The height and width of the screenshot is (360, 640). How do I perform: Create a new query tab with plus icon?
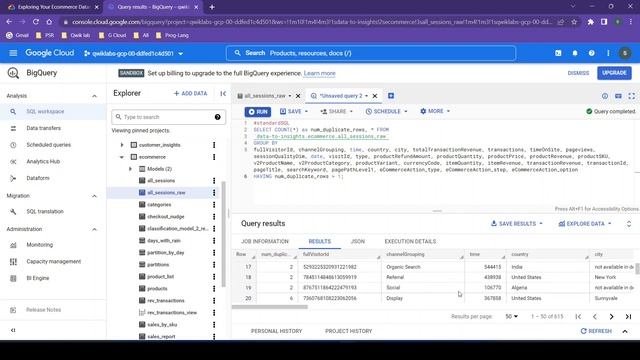(391, 96)
